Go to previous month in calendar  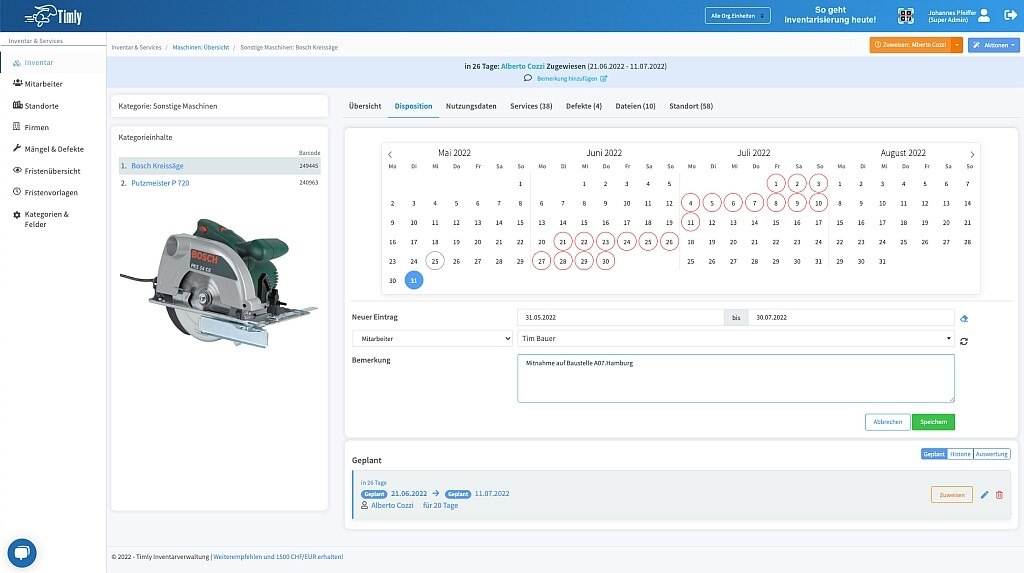390,155
